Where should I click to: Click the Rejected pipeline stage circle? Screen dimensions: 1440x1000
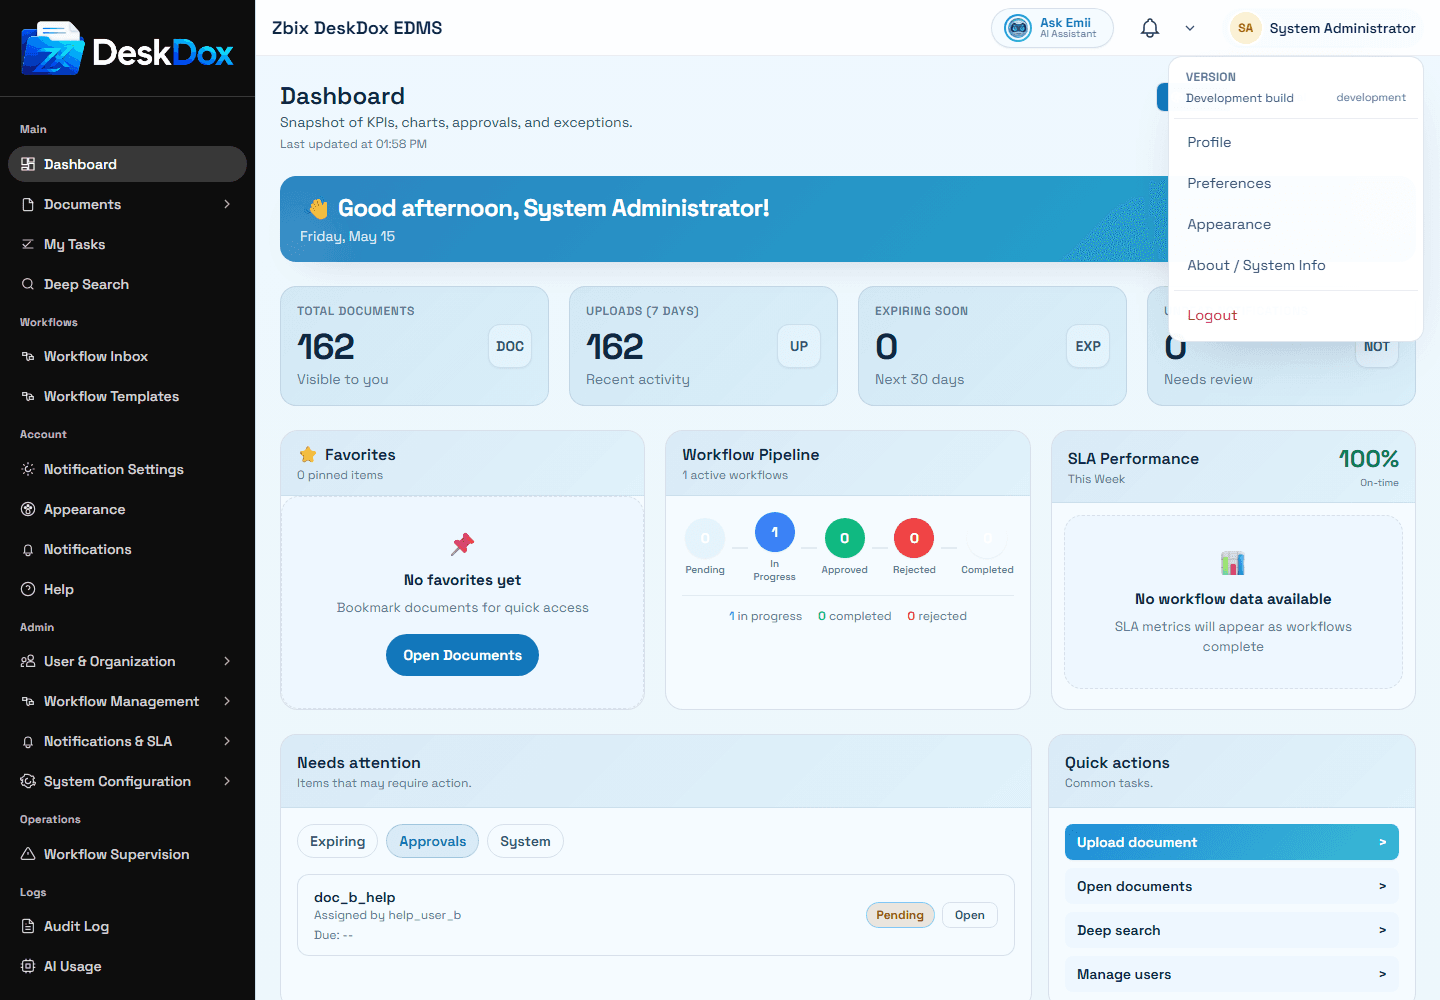914,538
